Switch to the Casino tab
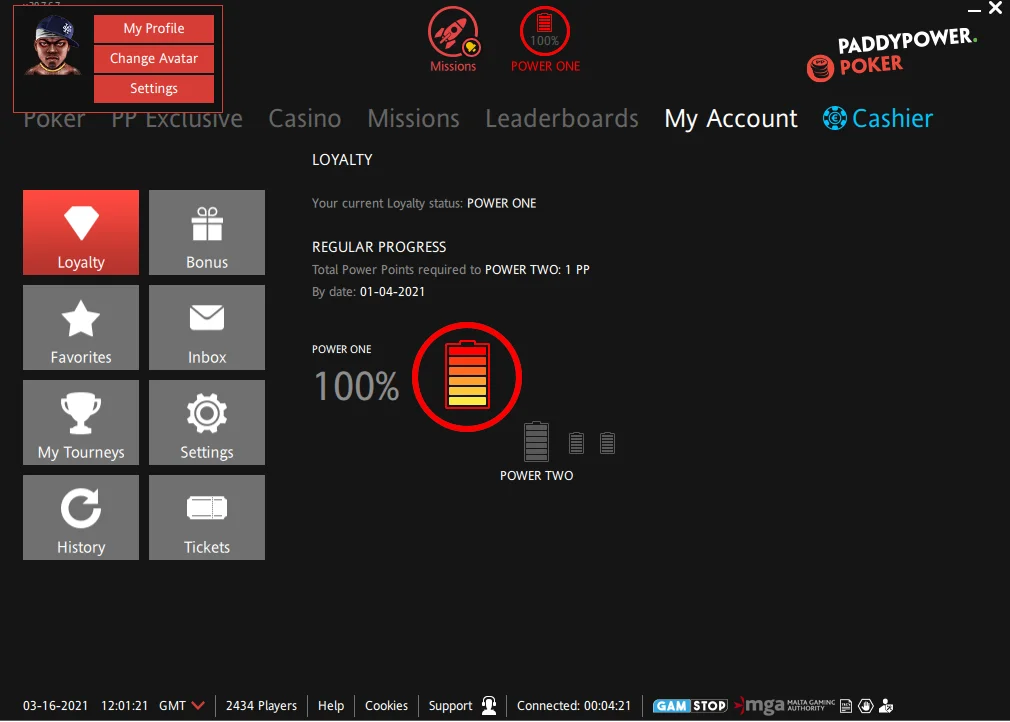This screenshot has height=722, width=1010. [305, 119]
